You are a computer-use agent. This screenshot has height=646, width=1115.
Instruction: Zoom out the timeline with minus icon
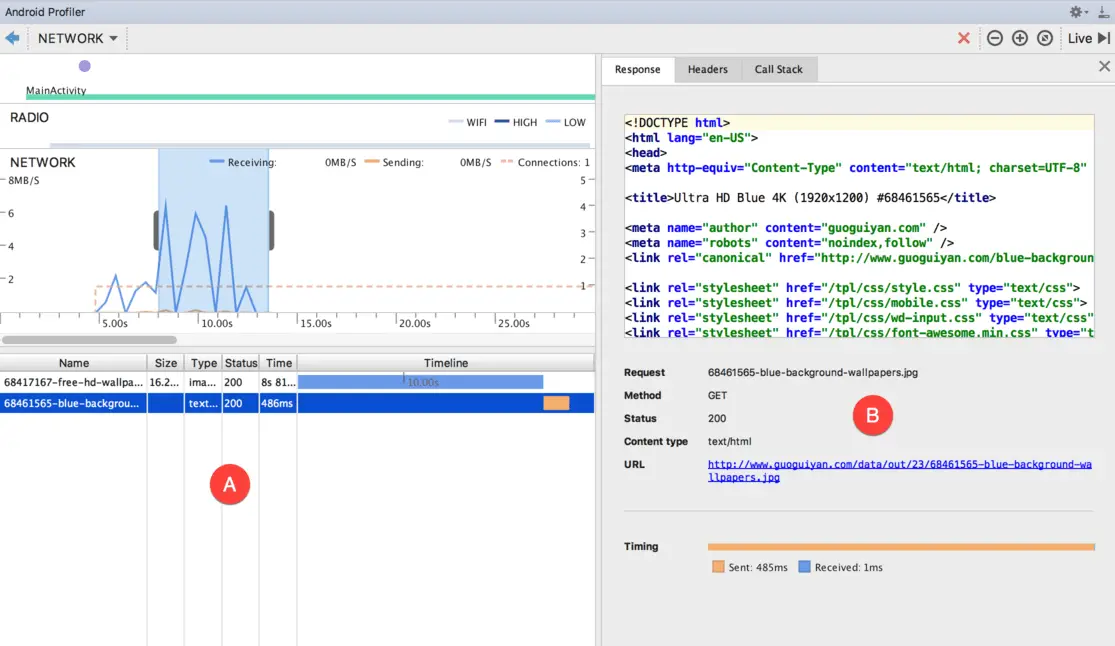(995, 38)
